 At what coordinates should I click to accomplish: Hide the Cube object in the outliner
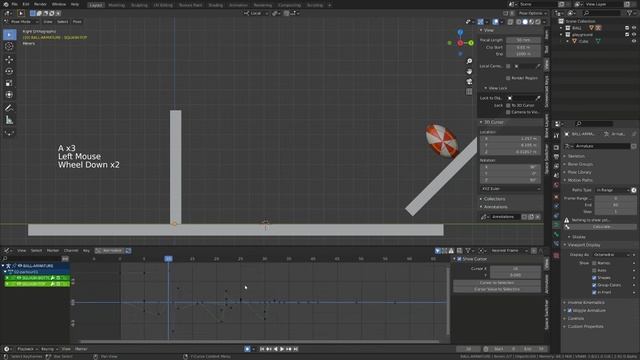tap(634, 41)
